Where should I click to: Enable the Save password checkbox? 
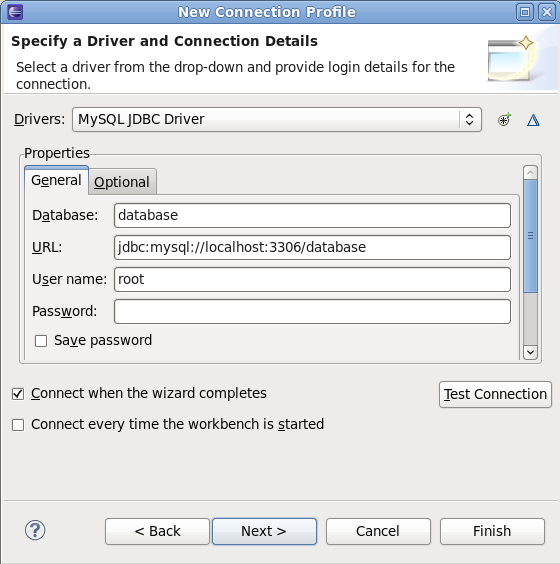pyautogui.click(x=41, y=341)
